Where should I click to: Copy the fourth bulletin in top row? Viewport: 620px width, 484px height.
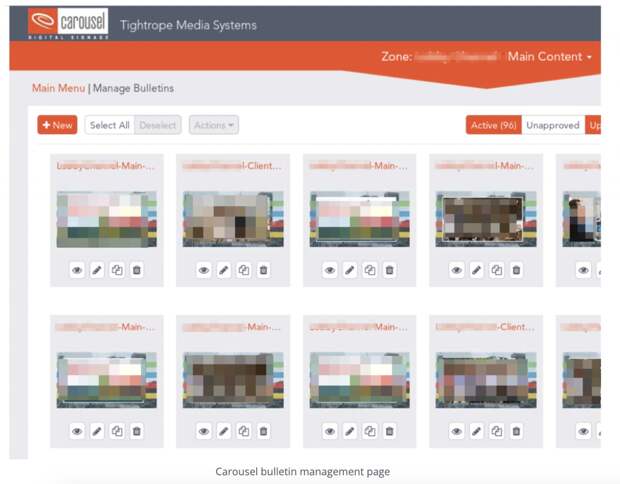(x=497, y=270)
